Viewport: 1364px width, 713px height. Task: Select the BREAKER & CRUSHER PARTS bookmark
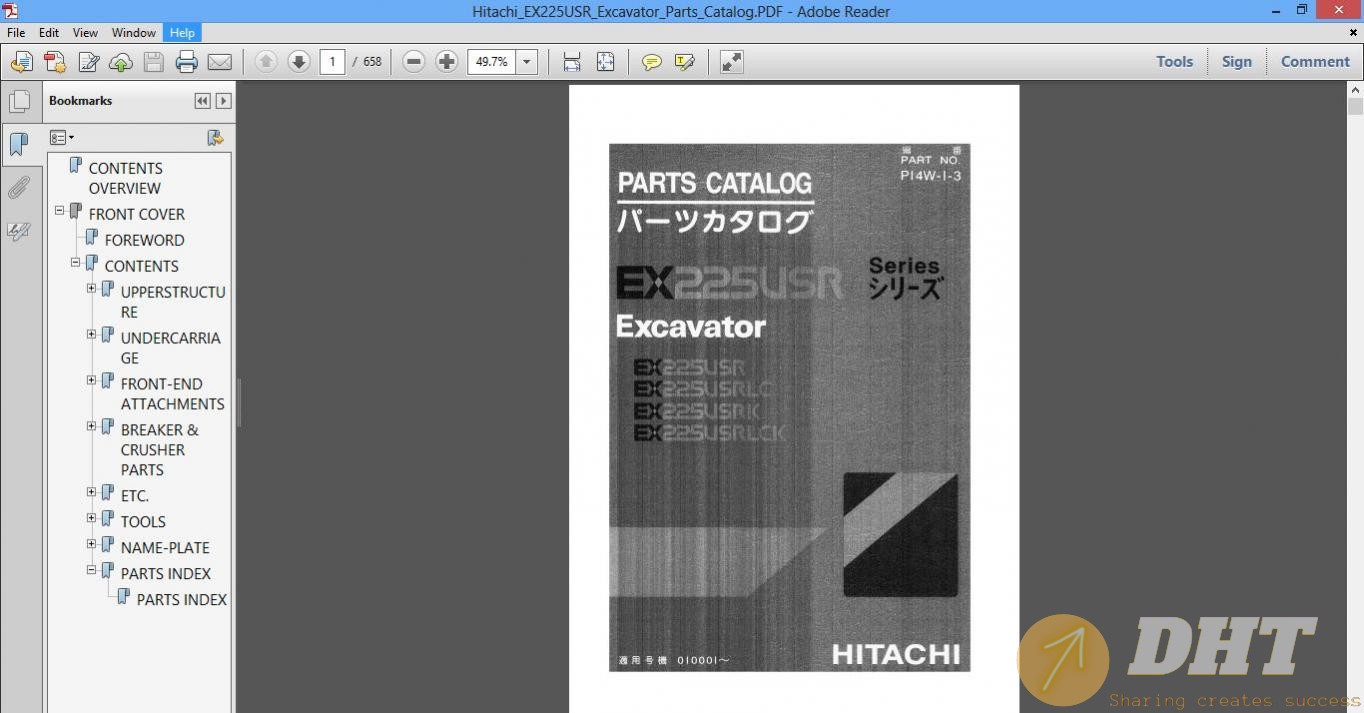pos(160,450)
